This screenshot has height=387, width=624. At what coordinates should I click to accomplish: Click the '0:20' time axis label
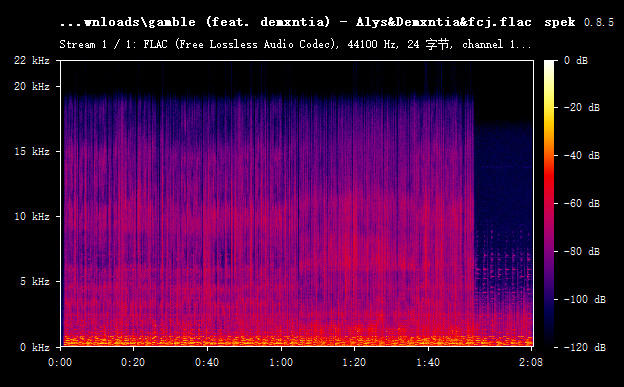tap(133, 362)
